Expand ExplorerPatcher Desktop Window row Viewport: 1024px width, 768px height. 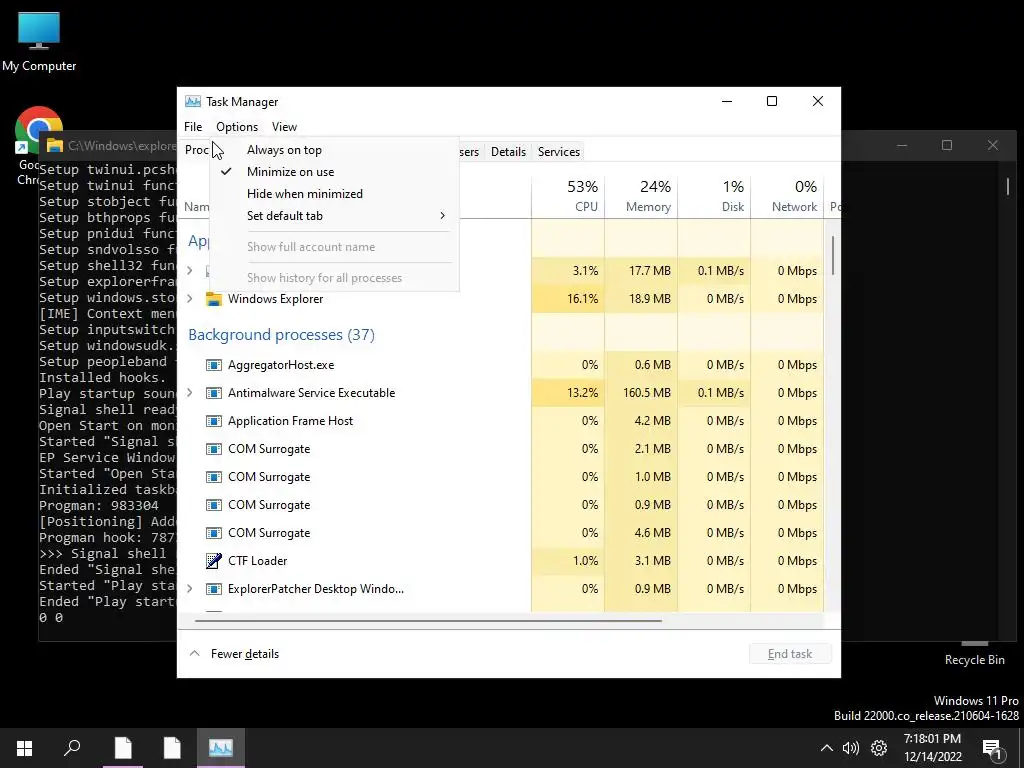click(190, 589)
